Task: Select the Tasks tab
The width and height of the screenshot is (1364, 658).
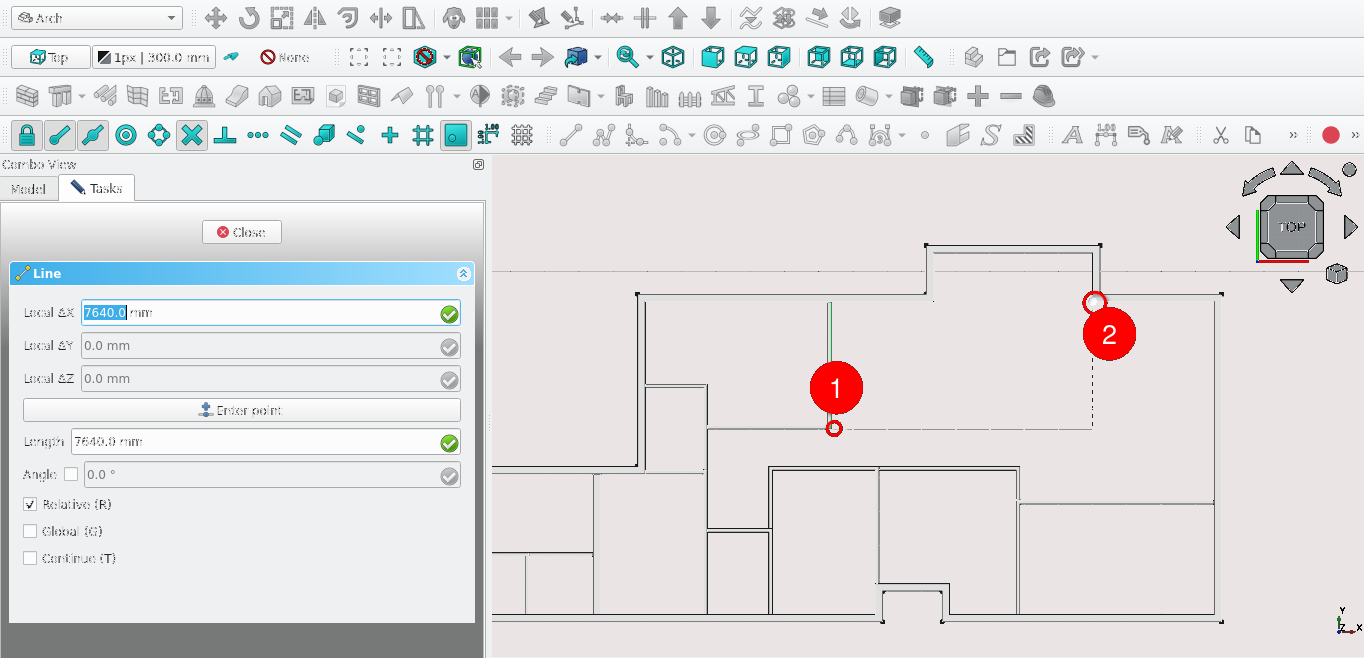Action: tap(96, 188)
